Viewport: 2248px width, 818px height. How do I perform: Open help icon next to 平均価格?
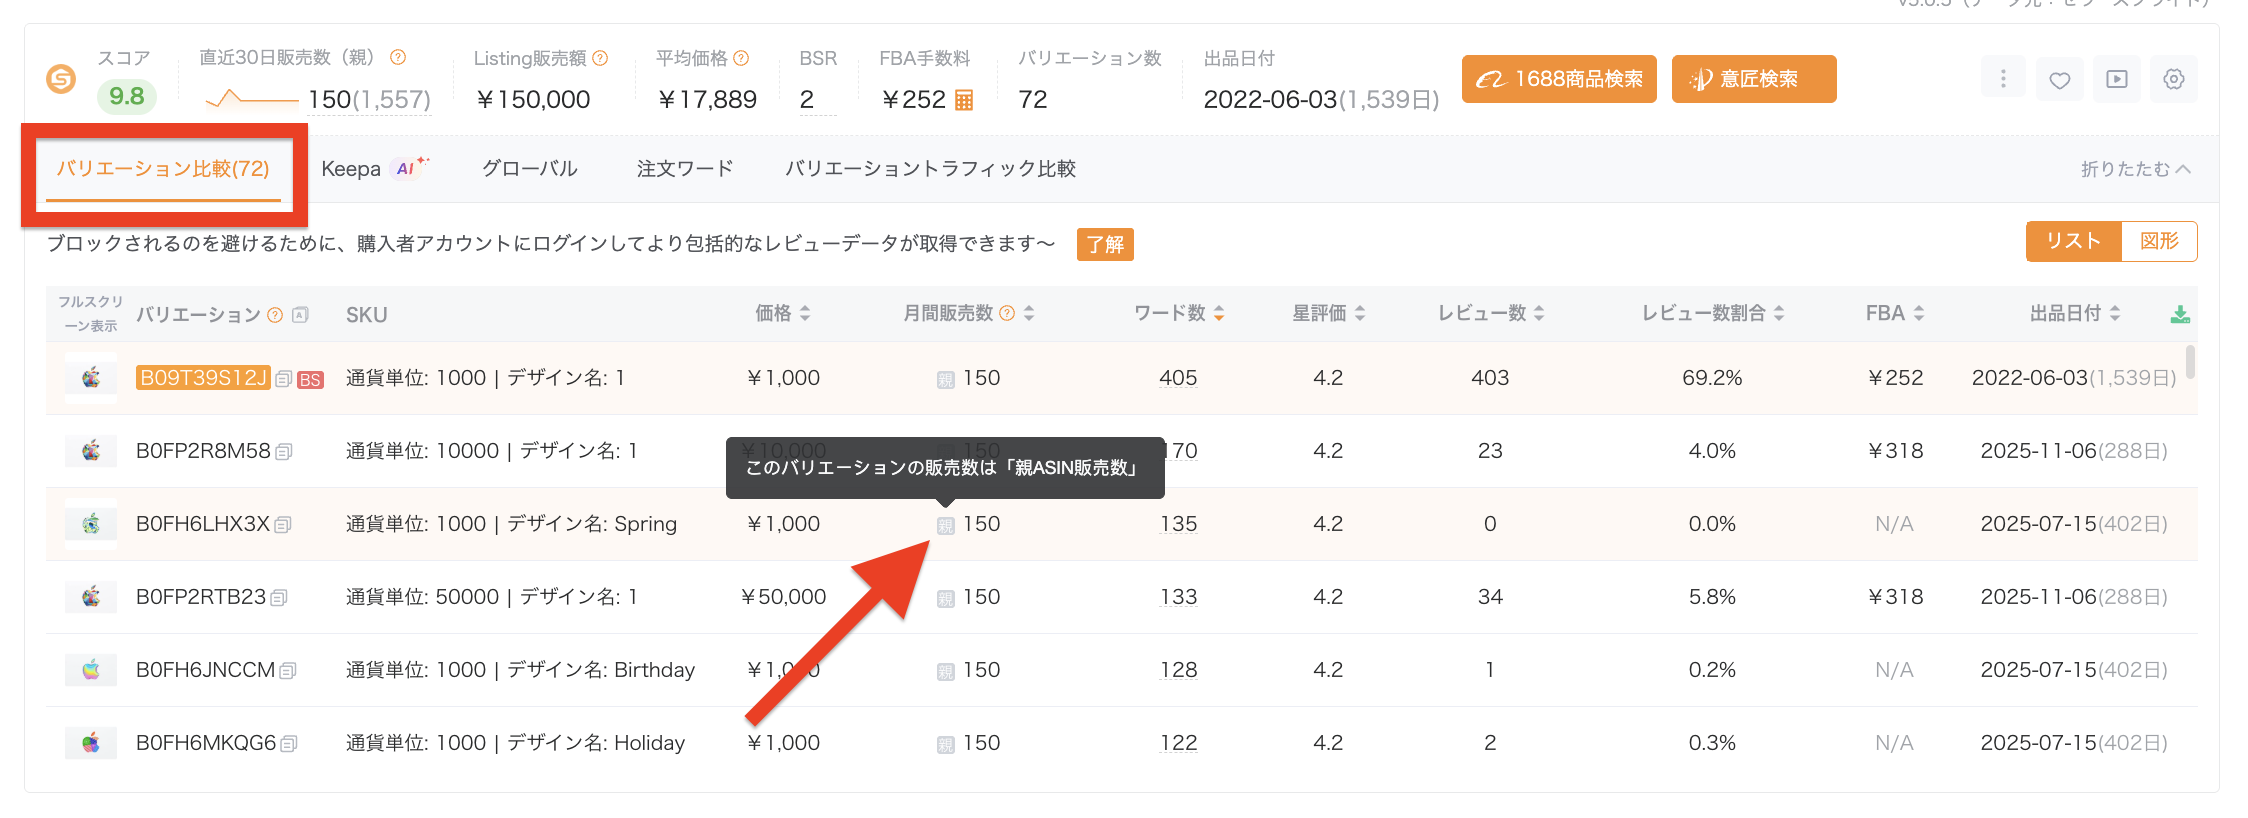[x=741, y=58]
